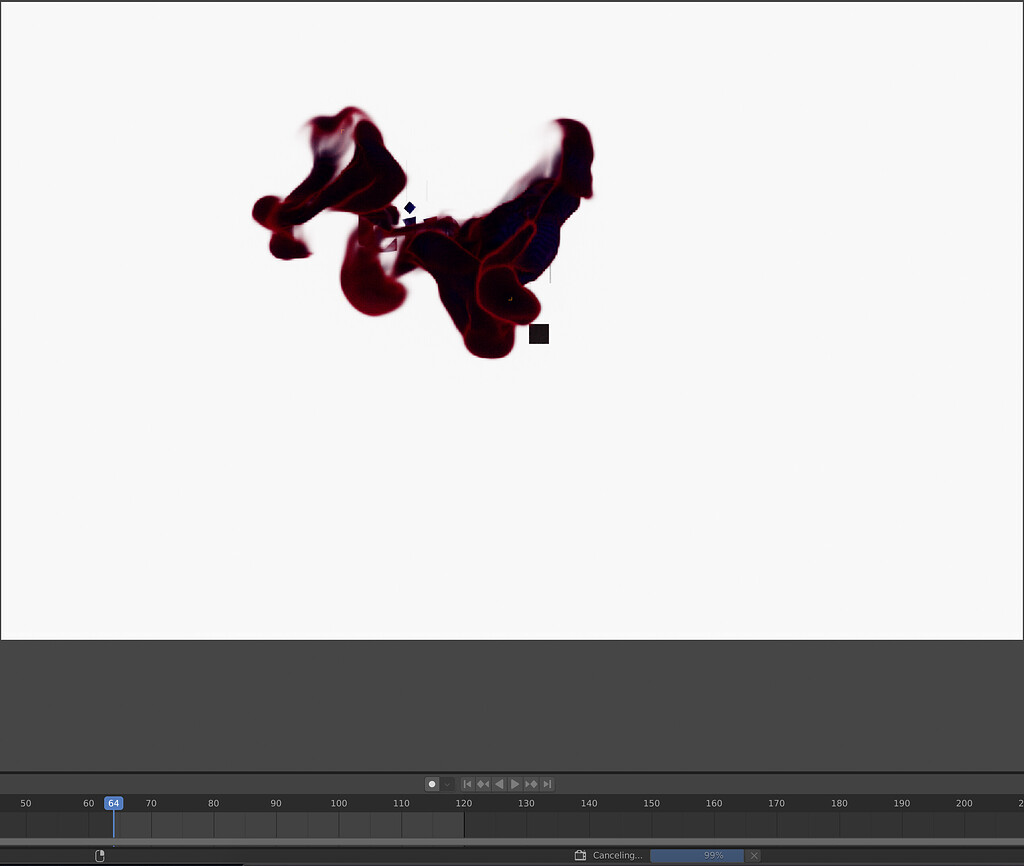Click frame 50 on the timeline ruler
1024x866 pixels.
click(25, 803)
